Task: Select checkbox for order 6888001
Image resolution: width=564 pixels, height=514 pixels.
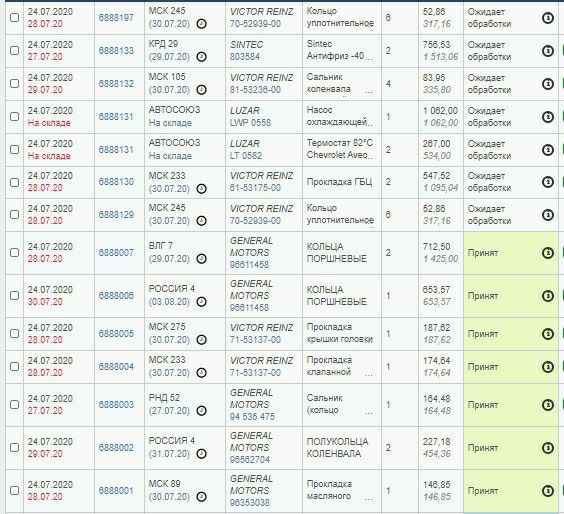Action: pyautogui.click(x=14, y=490)
